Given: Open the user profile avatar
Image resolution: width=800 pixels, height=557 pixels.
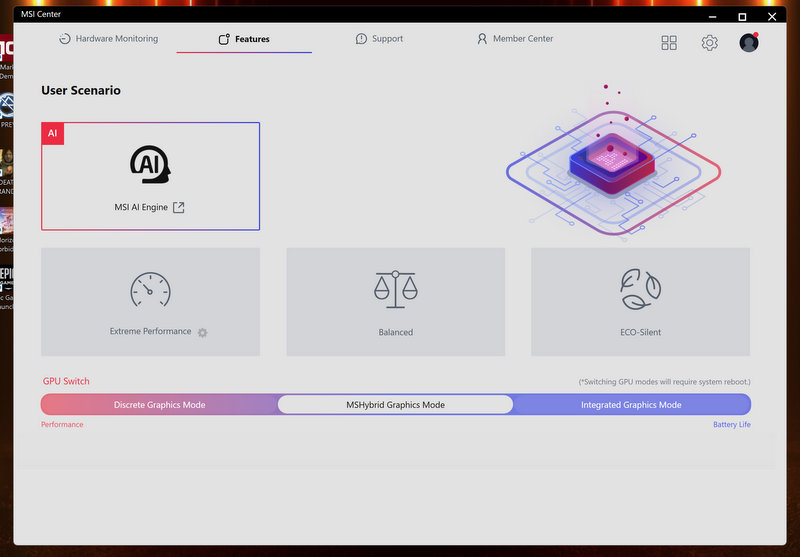Looking at the screenshot, I should click(x=748, y=43).
